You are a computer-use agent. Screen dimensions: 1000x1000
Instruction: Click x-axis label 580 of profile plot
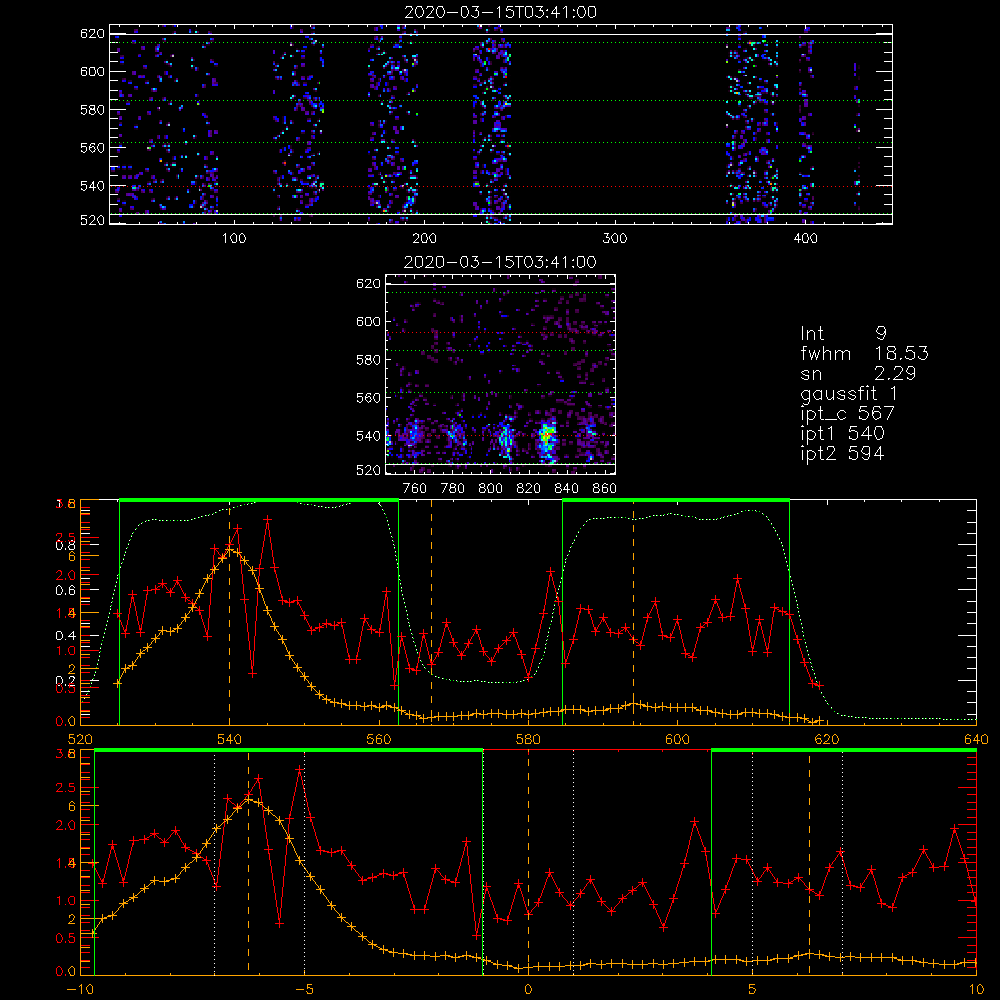click(528, 739)
